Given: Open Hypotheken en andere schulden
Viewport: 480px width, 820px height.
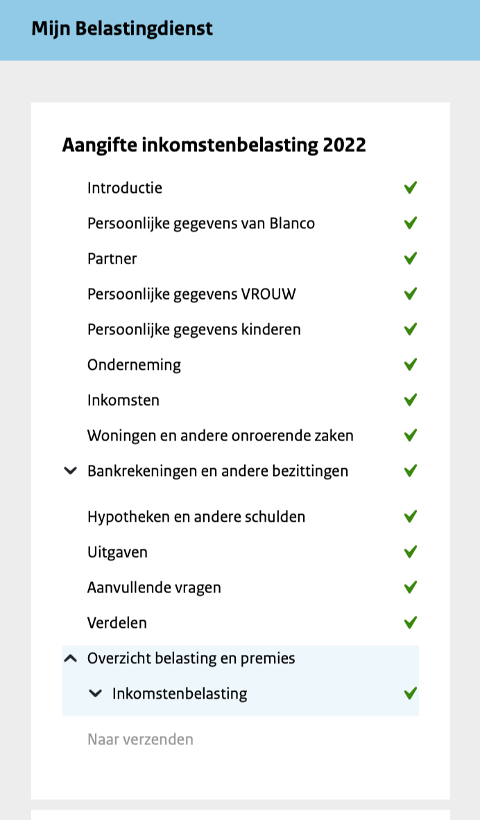Looking at the screenshot, I should [x=196, y=517].
